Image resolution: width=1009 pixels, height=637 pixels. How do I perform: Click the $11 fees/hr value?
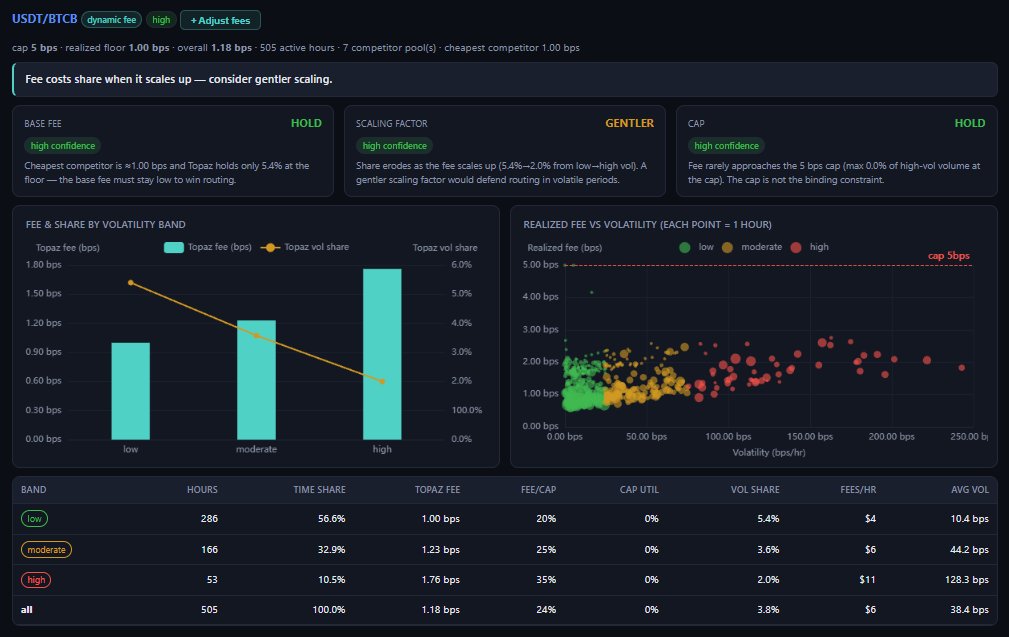point(867,580)
